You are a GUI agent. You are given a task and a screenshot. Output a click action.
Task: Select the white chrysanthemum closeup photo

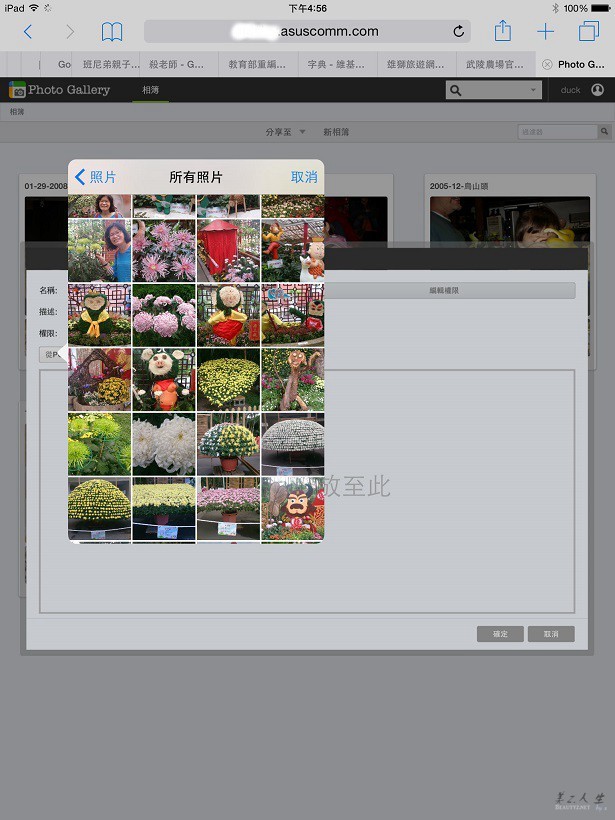(x=164, y=445)
